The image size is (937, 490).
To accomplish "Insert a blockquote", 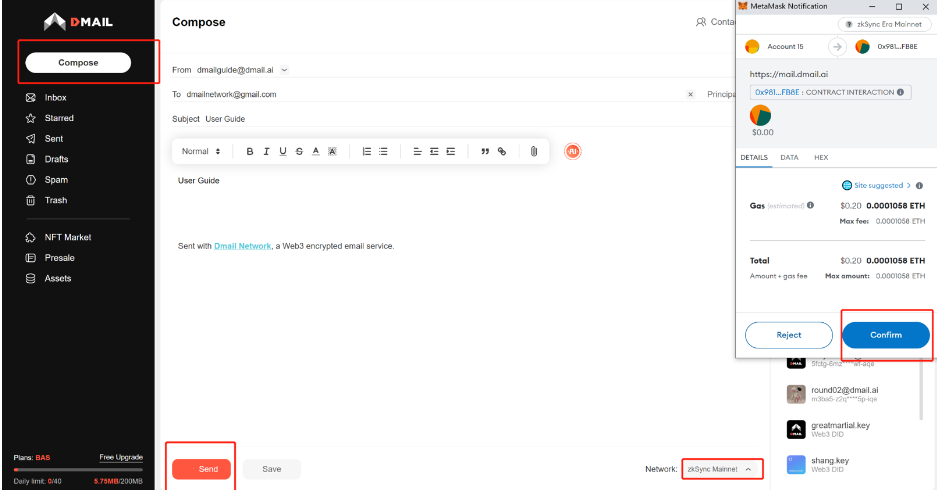I will [x=485, y=152].
